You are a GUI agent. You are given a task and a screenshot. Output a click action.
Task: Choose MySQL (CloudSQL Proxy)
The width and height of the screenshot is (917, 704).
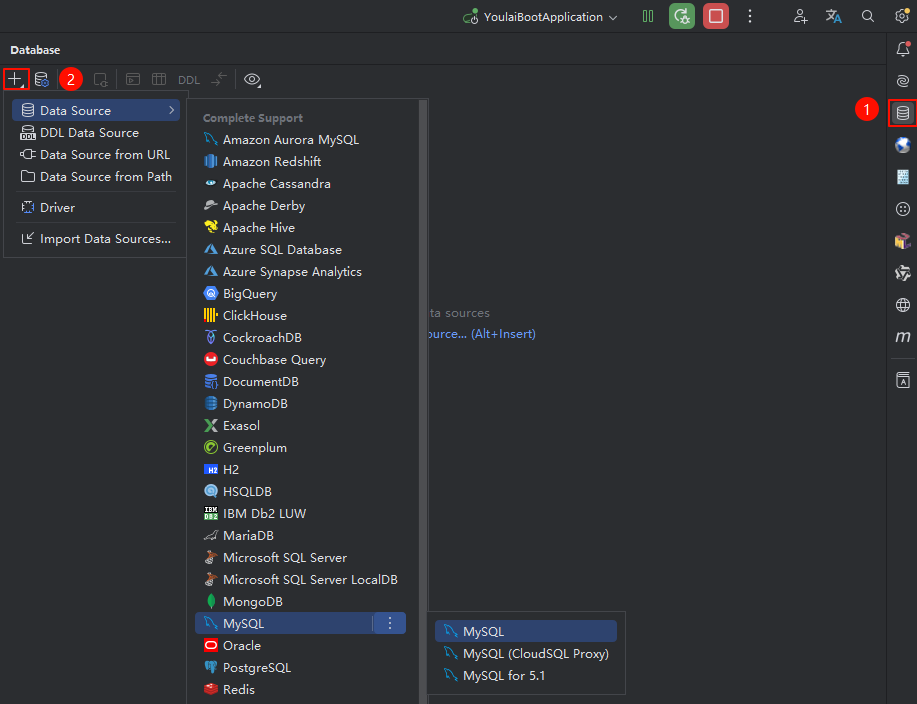tap(526, 654)
